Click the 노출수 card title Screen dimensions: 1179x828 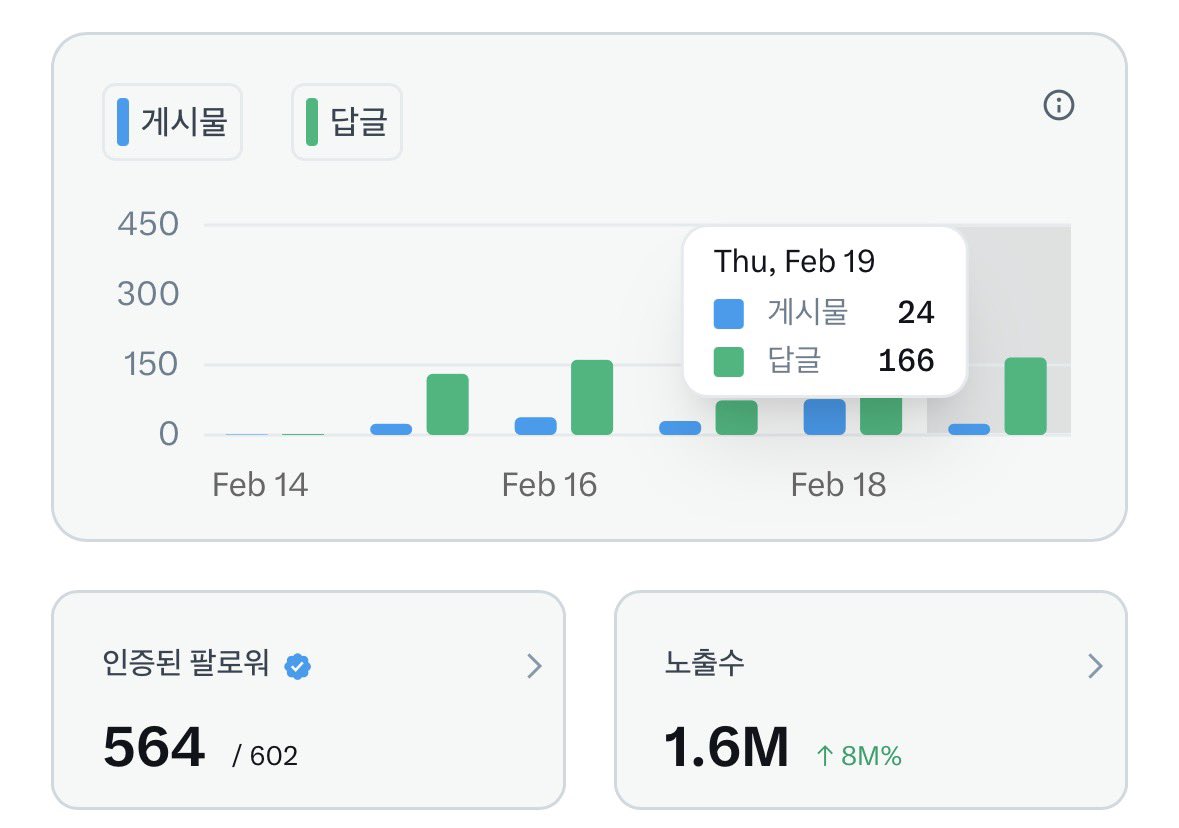tap(705, 663)
